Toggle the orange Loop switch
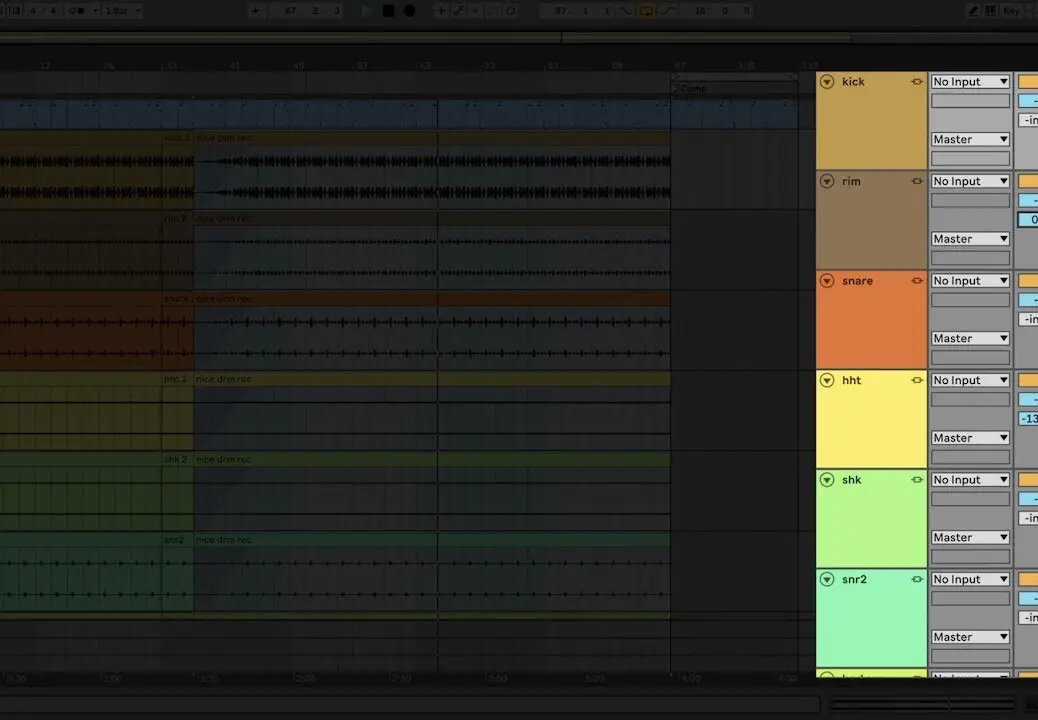 [646, 11]
